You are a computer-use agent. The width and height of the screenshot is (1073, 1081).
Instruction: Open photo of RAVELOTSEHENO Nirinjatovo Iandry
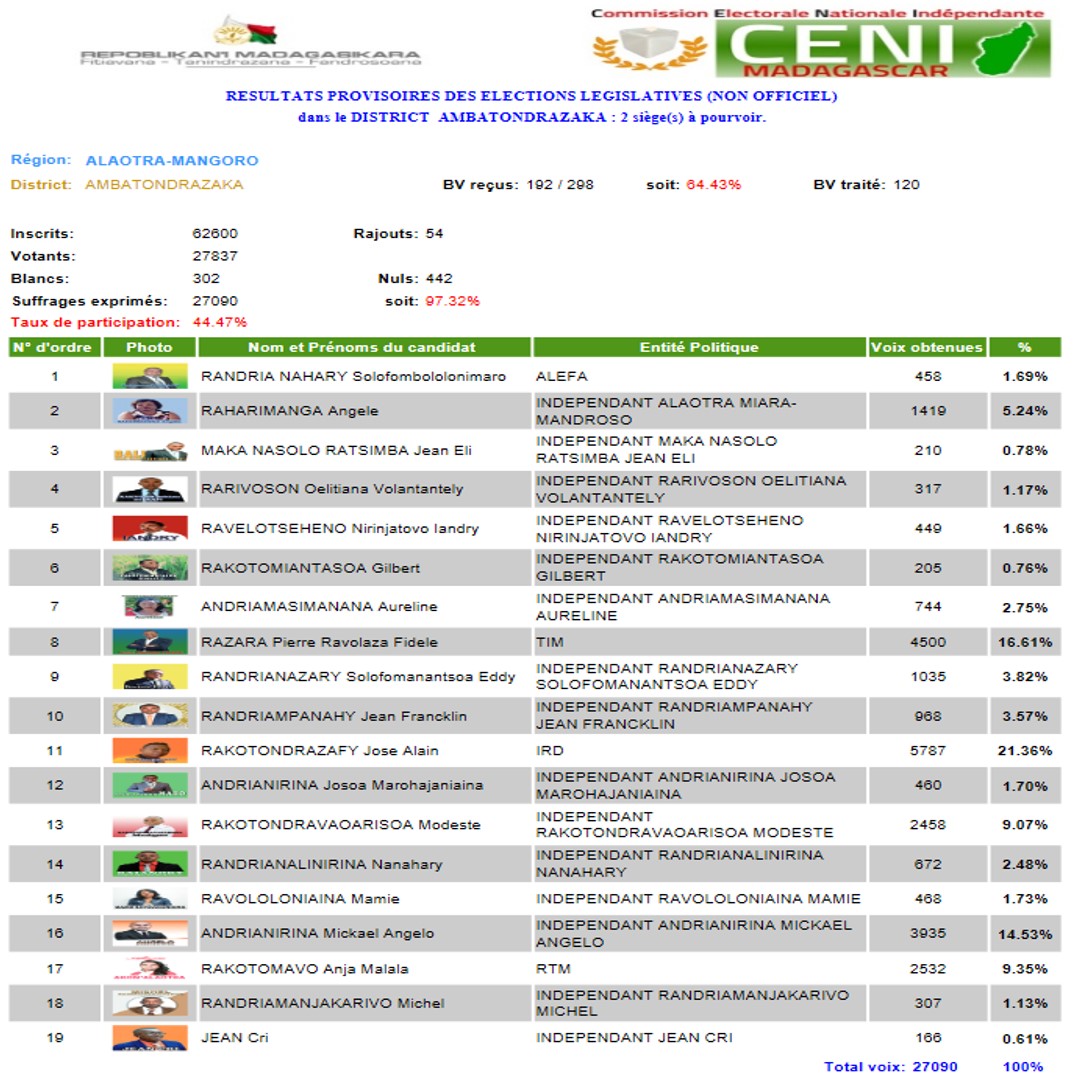[150, 529]
